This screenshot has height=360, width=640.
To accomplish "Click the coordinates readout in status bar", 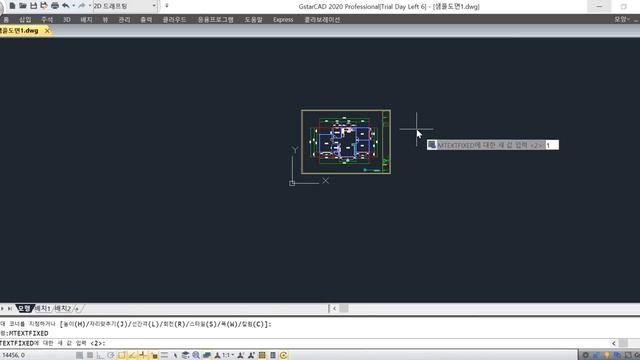I will click(14, 355).
